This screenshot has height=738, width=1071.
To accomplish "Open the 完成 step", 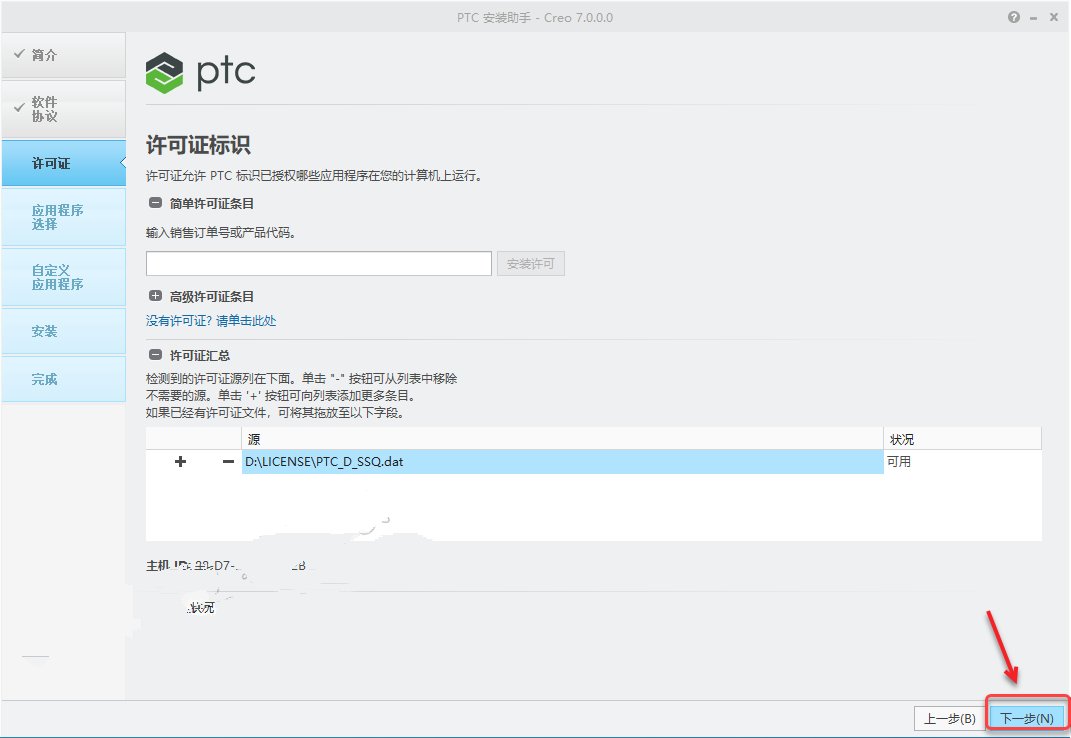I will (64, 379).
